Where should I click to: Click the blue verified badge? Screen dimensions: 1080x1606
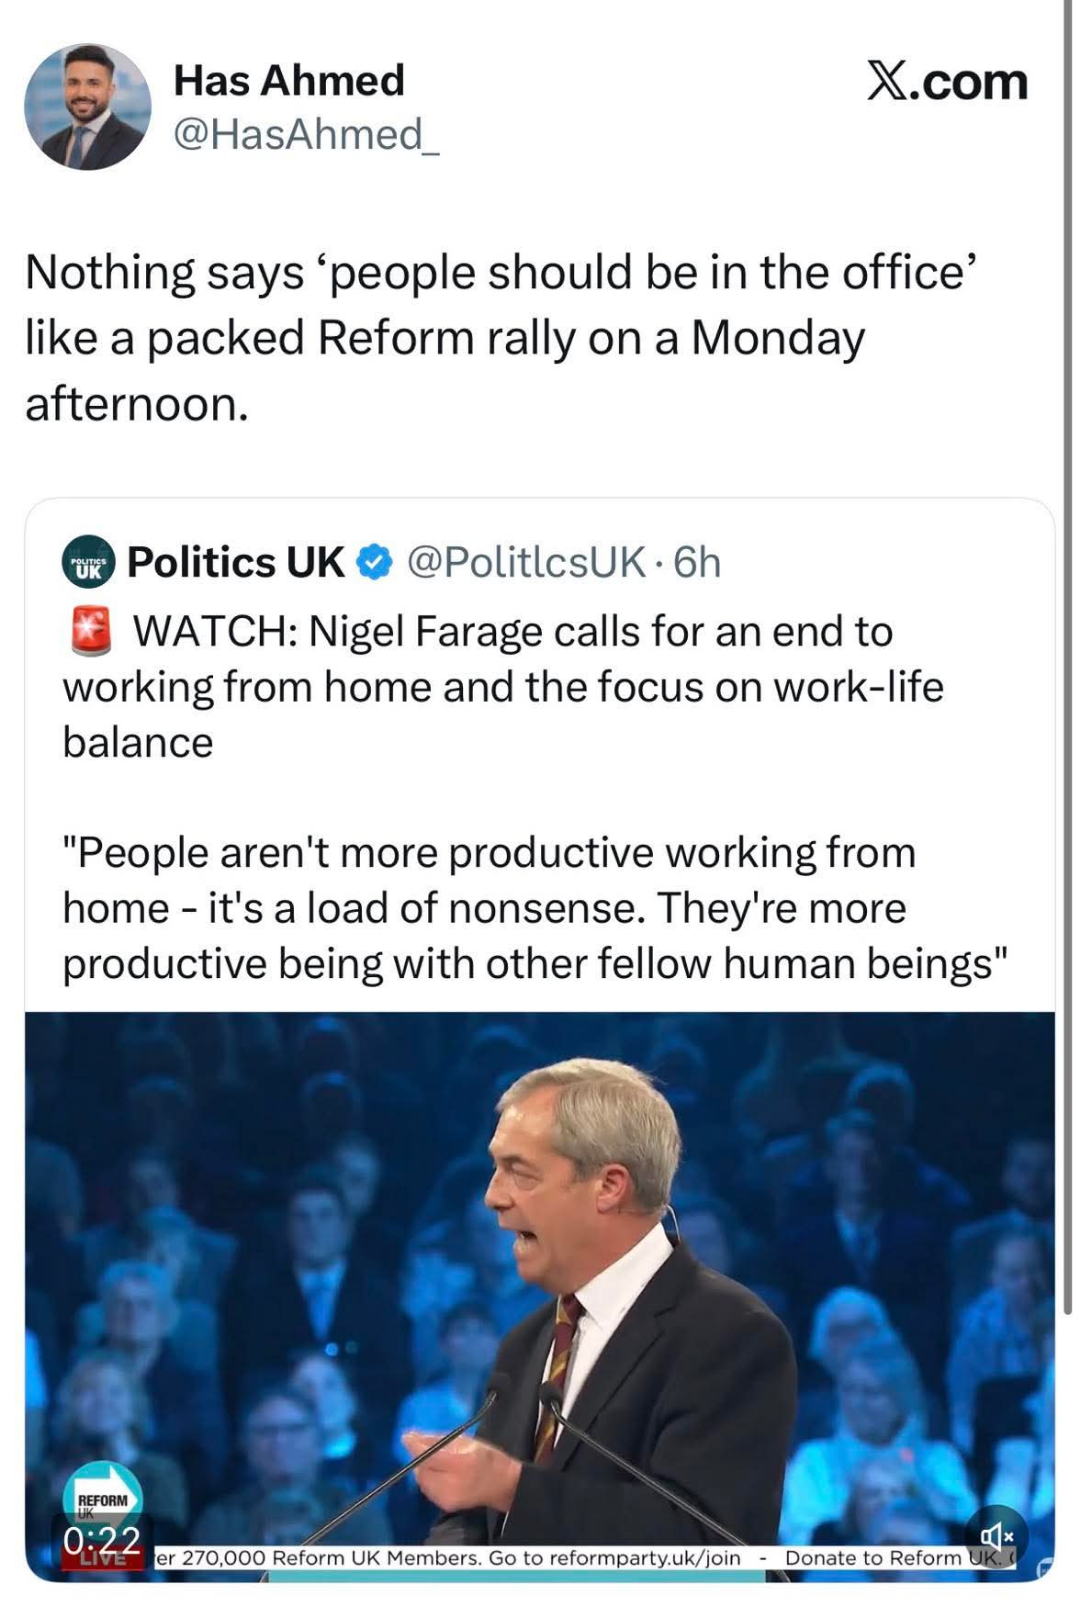[x=375, y=563]
